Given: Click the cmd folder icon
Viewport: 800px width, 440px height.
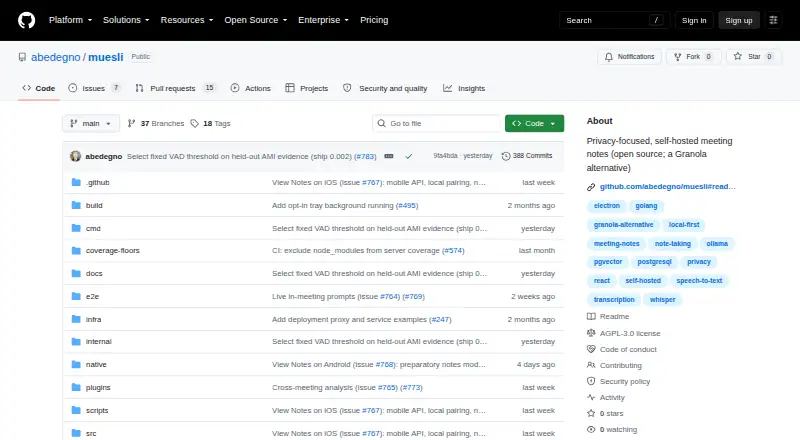Looking at the screenshot, I should [76, 228].
